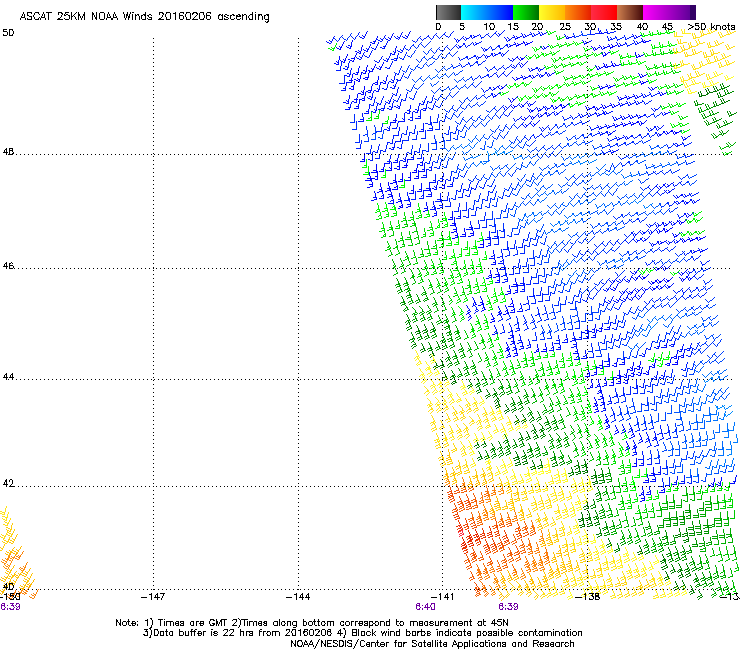Click the title 'ASCAT 25KM NOAA Winds 20160206 ascending'
This screenshot has width=740, height=650.
pyautogui.click(x=144, y=17)
